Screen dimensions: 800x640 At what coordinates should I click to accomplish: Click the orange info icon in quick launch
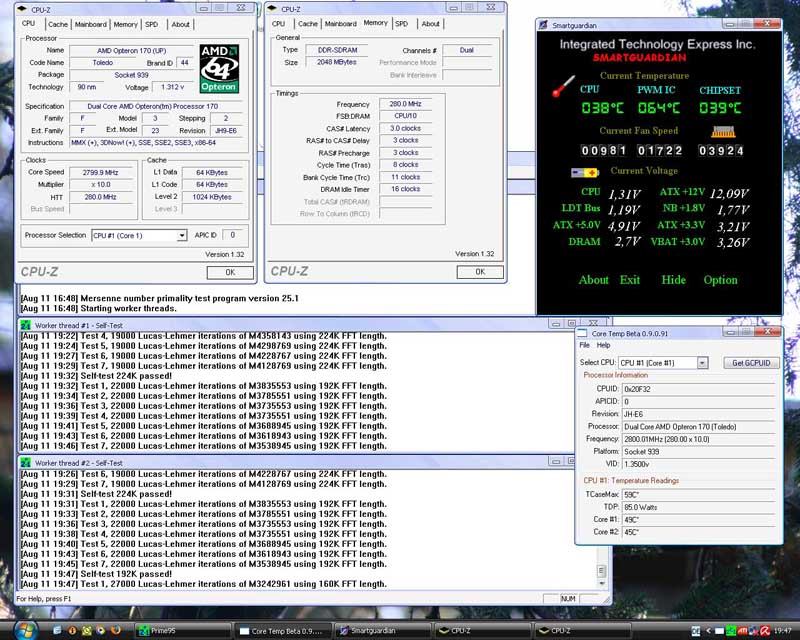point(72,630)
